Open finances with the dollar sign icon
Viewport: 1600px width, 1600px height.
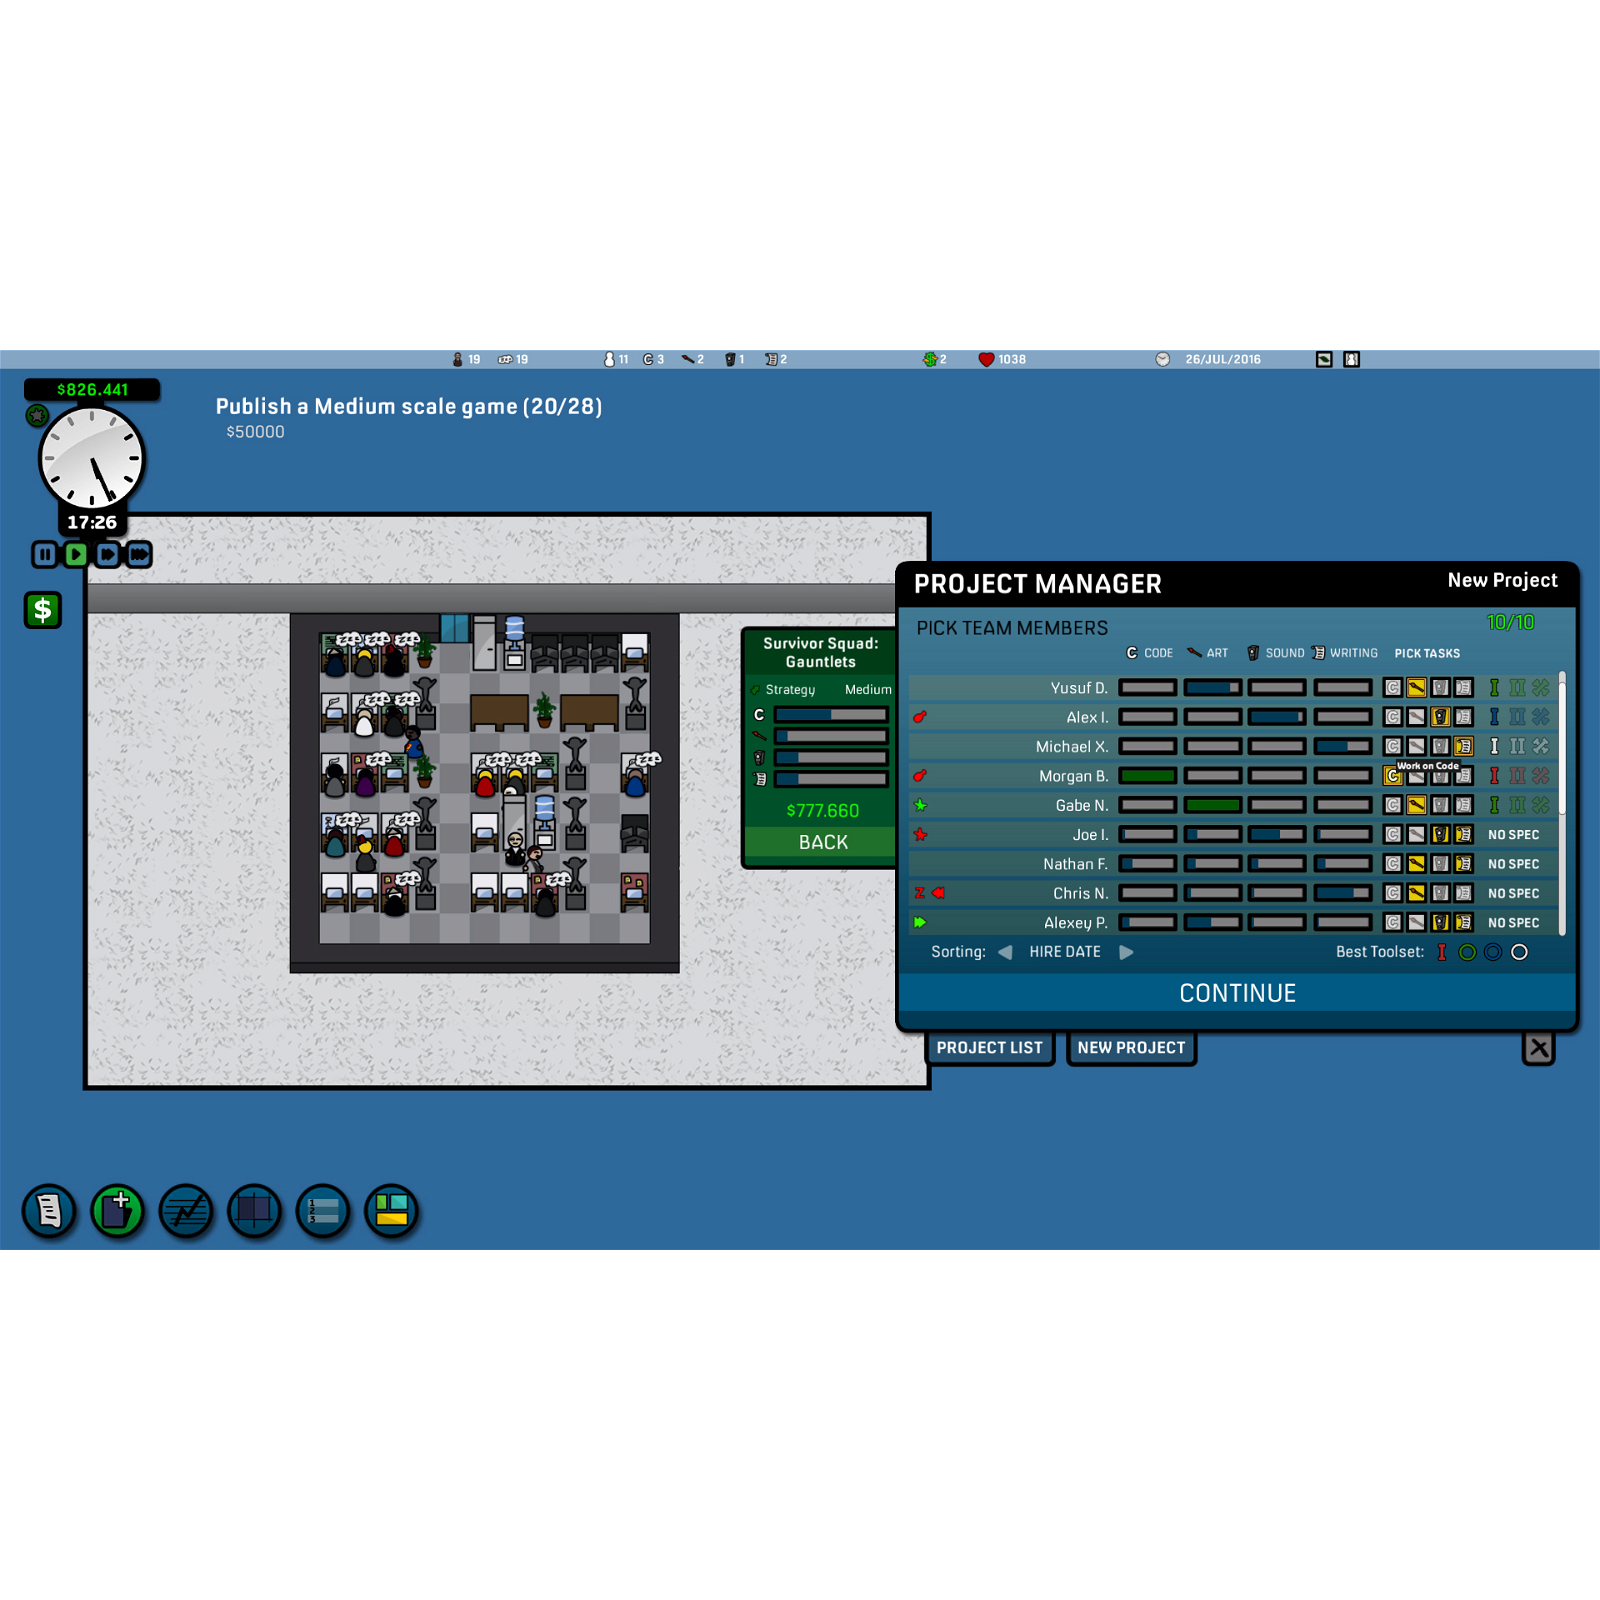(41, 610)
